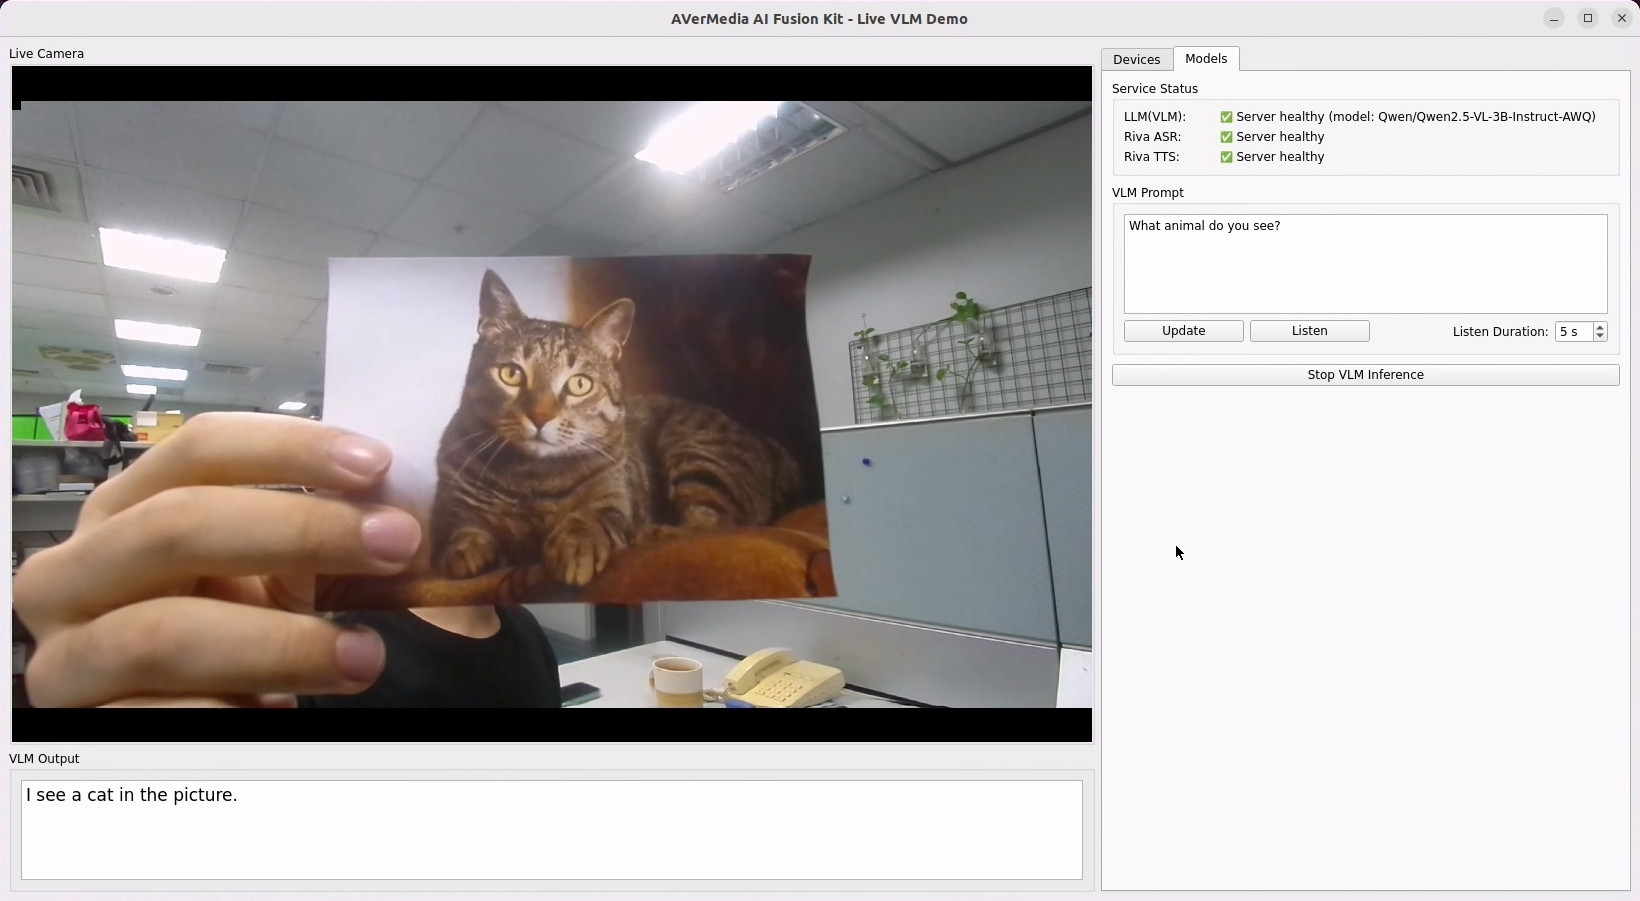
Task: Increase Listen Duration with the up arrow
Action: click(1600, 327)
